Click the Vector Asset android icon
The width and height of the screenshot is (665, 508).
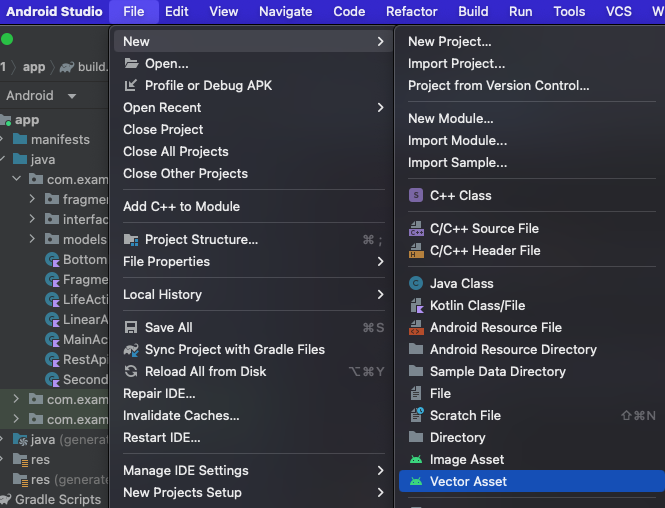[416, 481]
